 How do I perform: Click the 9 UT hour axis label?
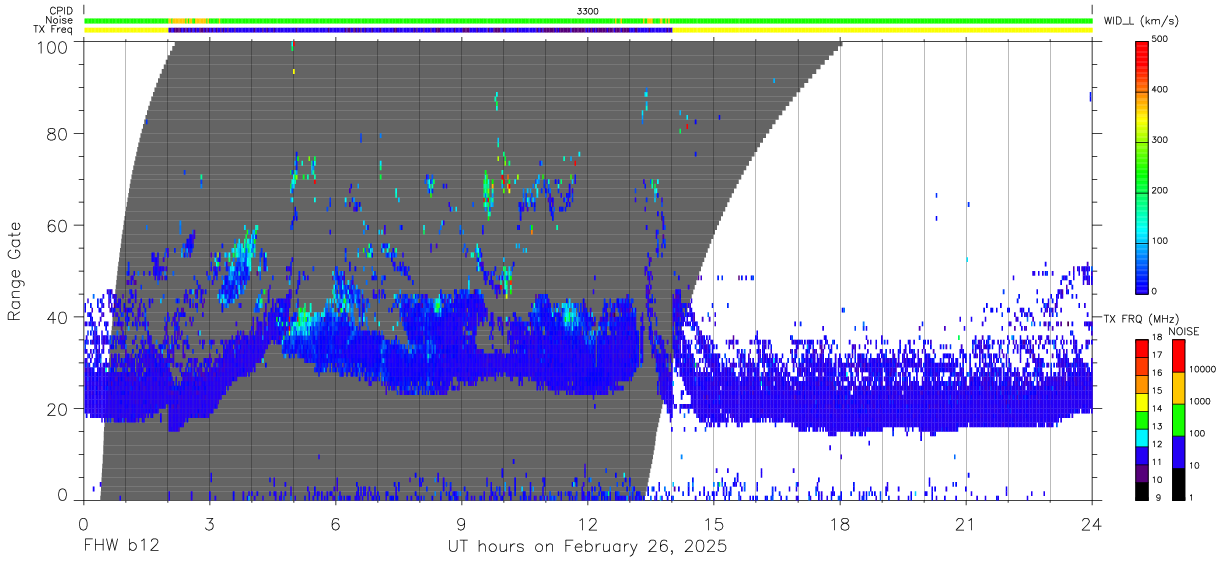point(462,523)
